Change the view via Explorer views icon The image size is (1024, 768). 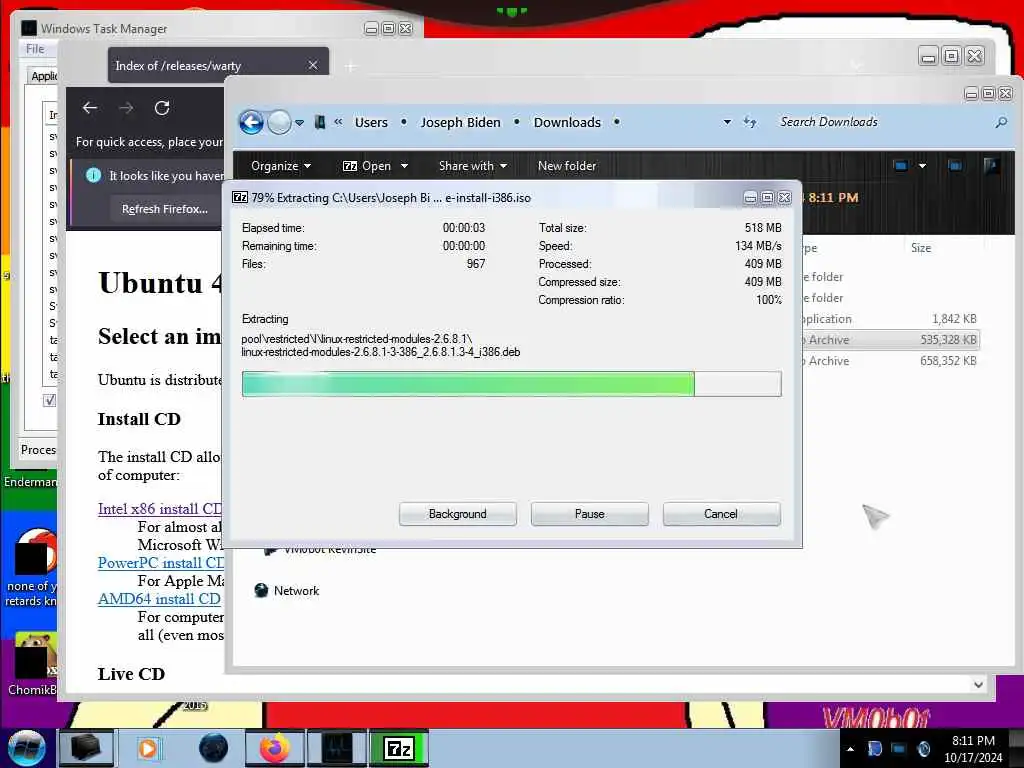coord(901,166)
